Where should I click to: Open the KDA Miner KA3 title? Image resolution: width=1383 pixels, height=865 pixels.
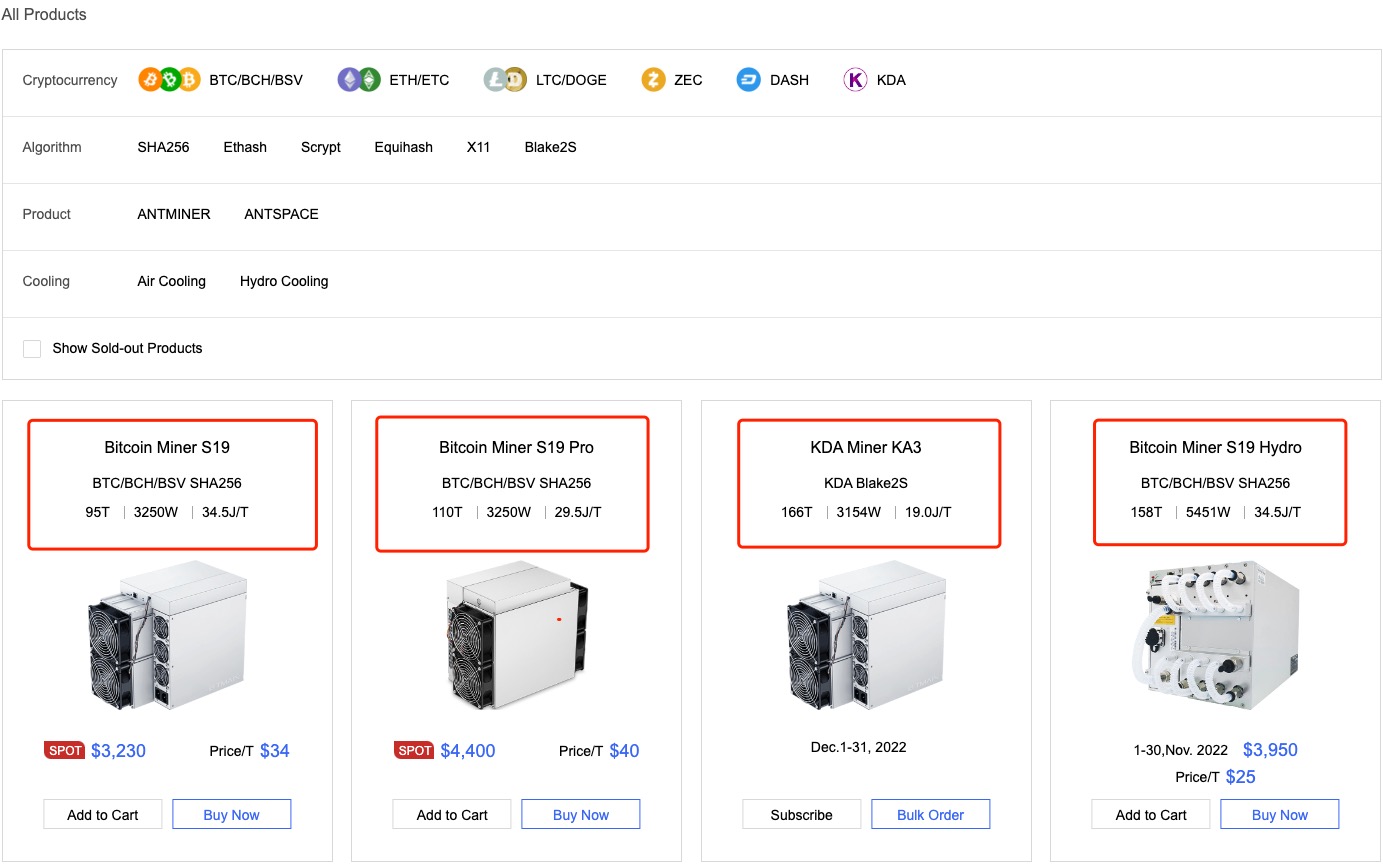[866, 447]
